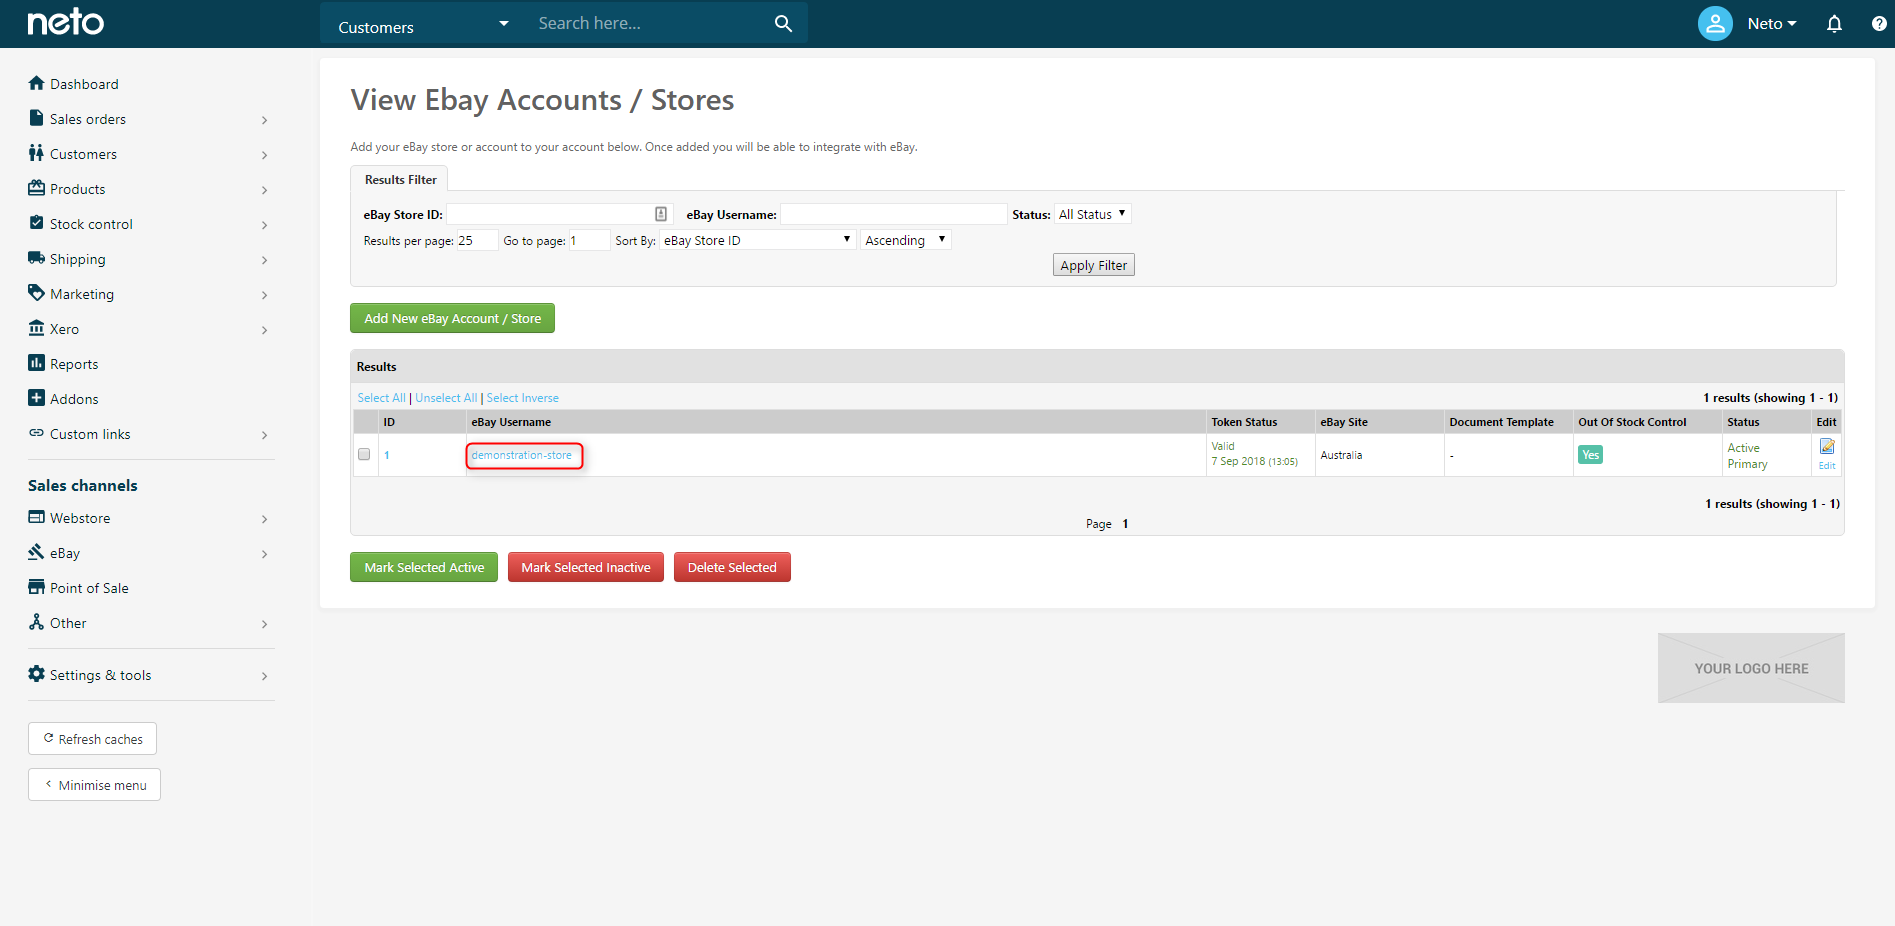1895x926 pixels.
Task: Click the Settings & tools gear icon
Action: pos(37,674)
